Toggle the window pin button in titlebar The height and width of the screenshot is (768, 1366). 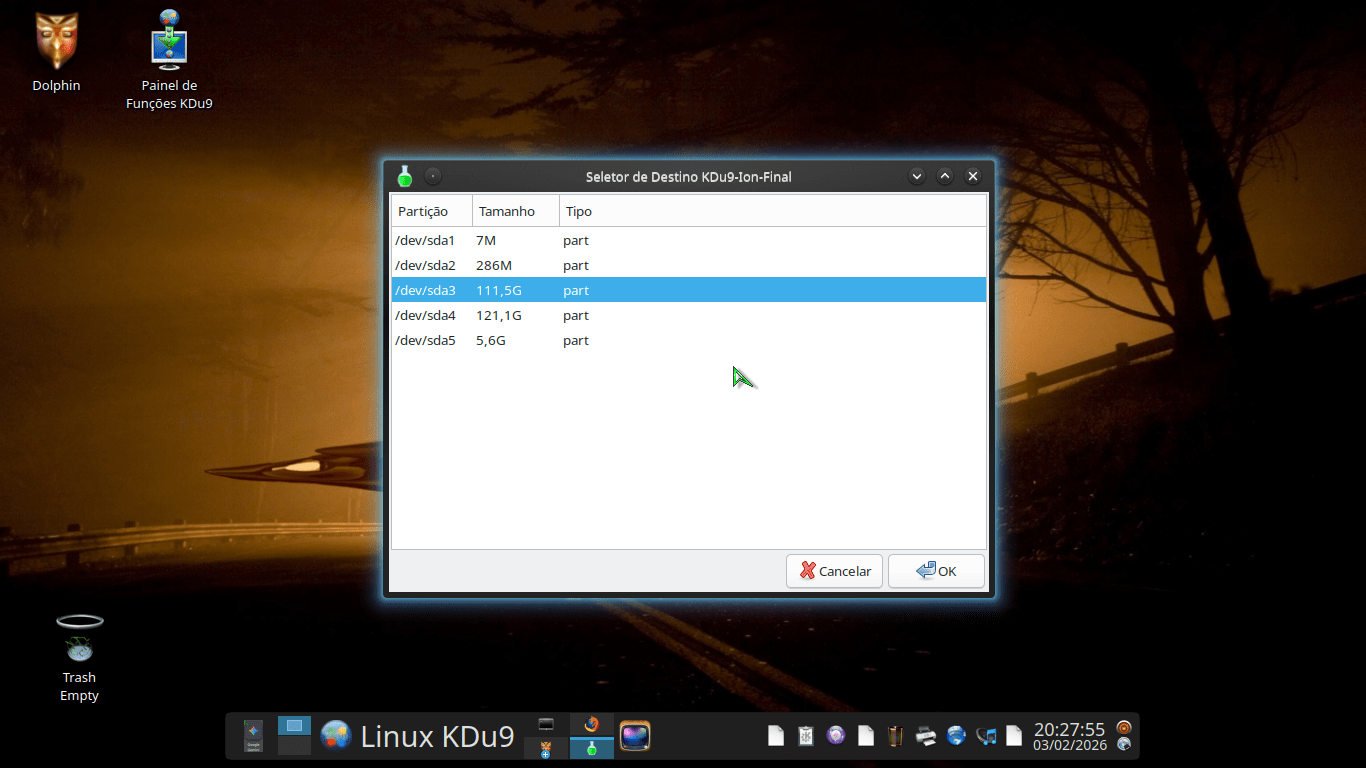point(433,176)
